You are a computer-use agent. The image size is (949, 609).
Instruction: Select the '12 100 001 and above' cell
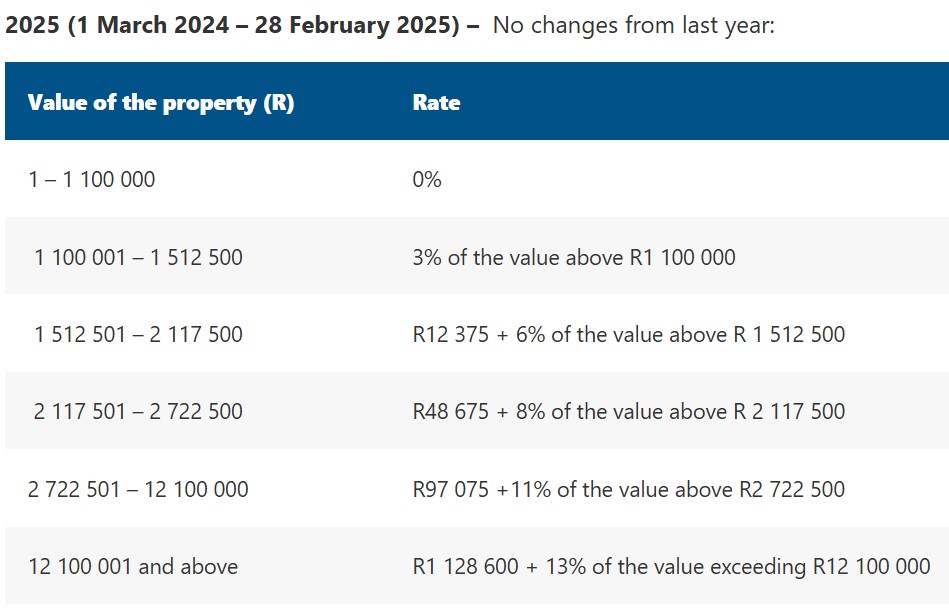(133, 567)
